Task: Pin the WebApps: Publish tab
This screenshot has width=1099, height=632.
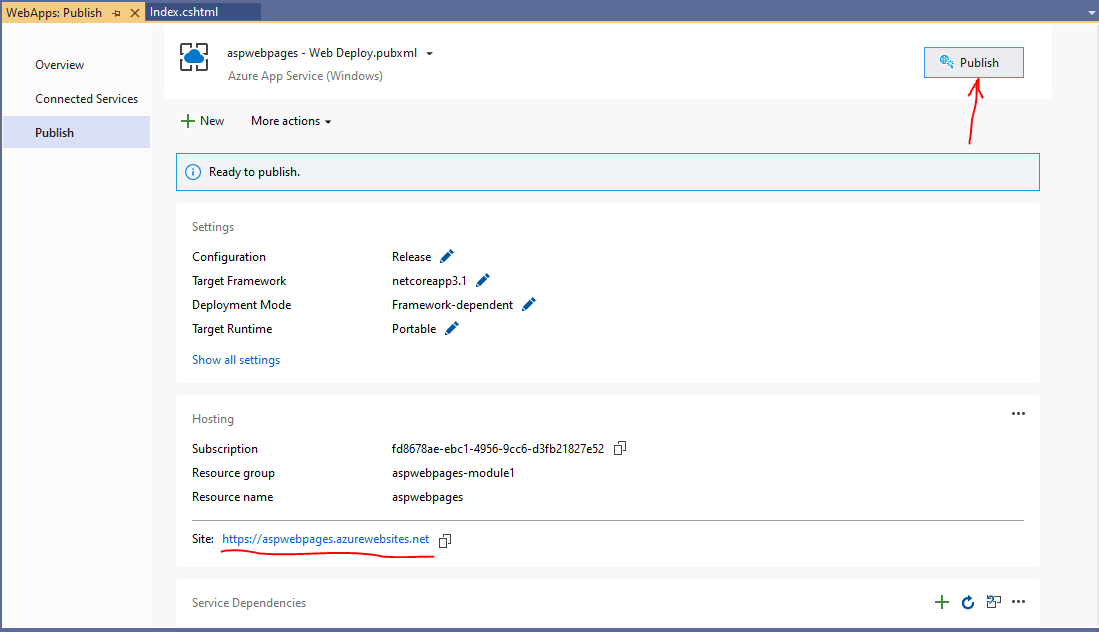Action: [116, 13]
